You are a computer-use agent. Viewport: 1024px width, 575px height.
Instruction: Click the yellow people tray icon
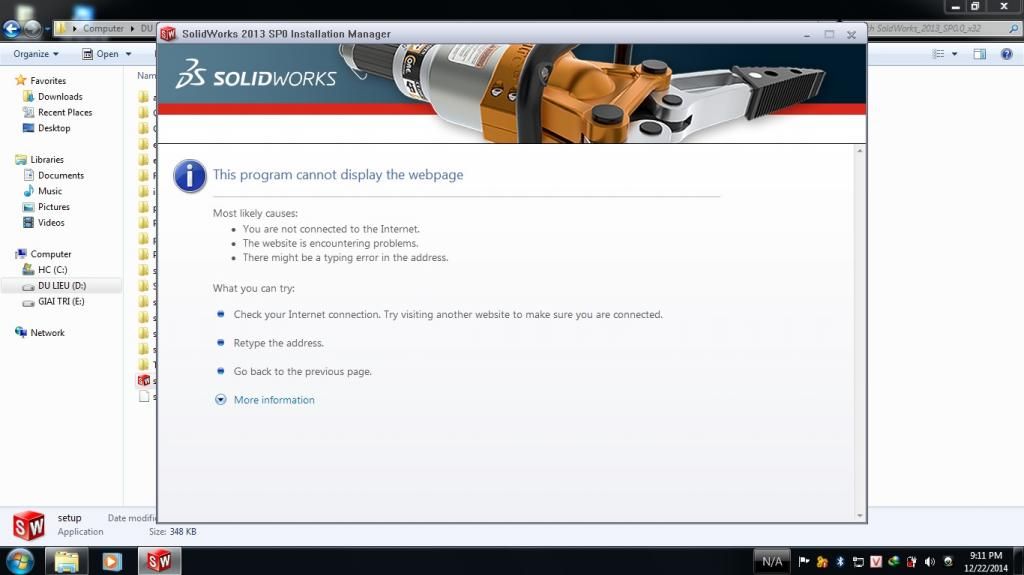[822, 561]
